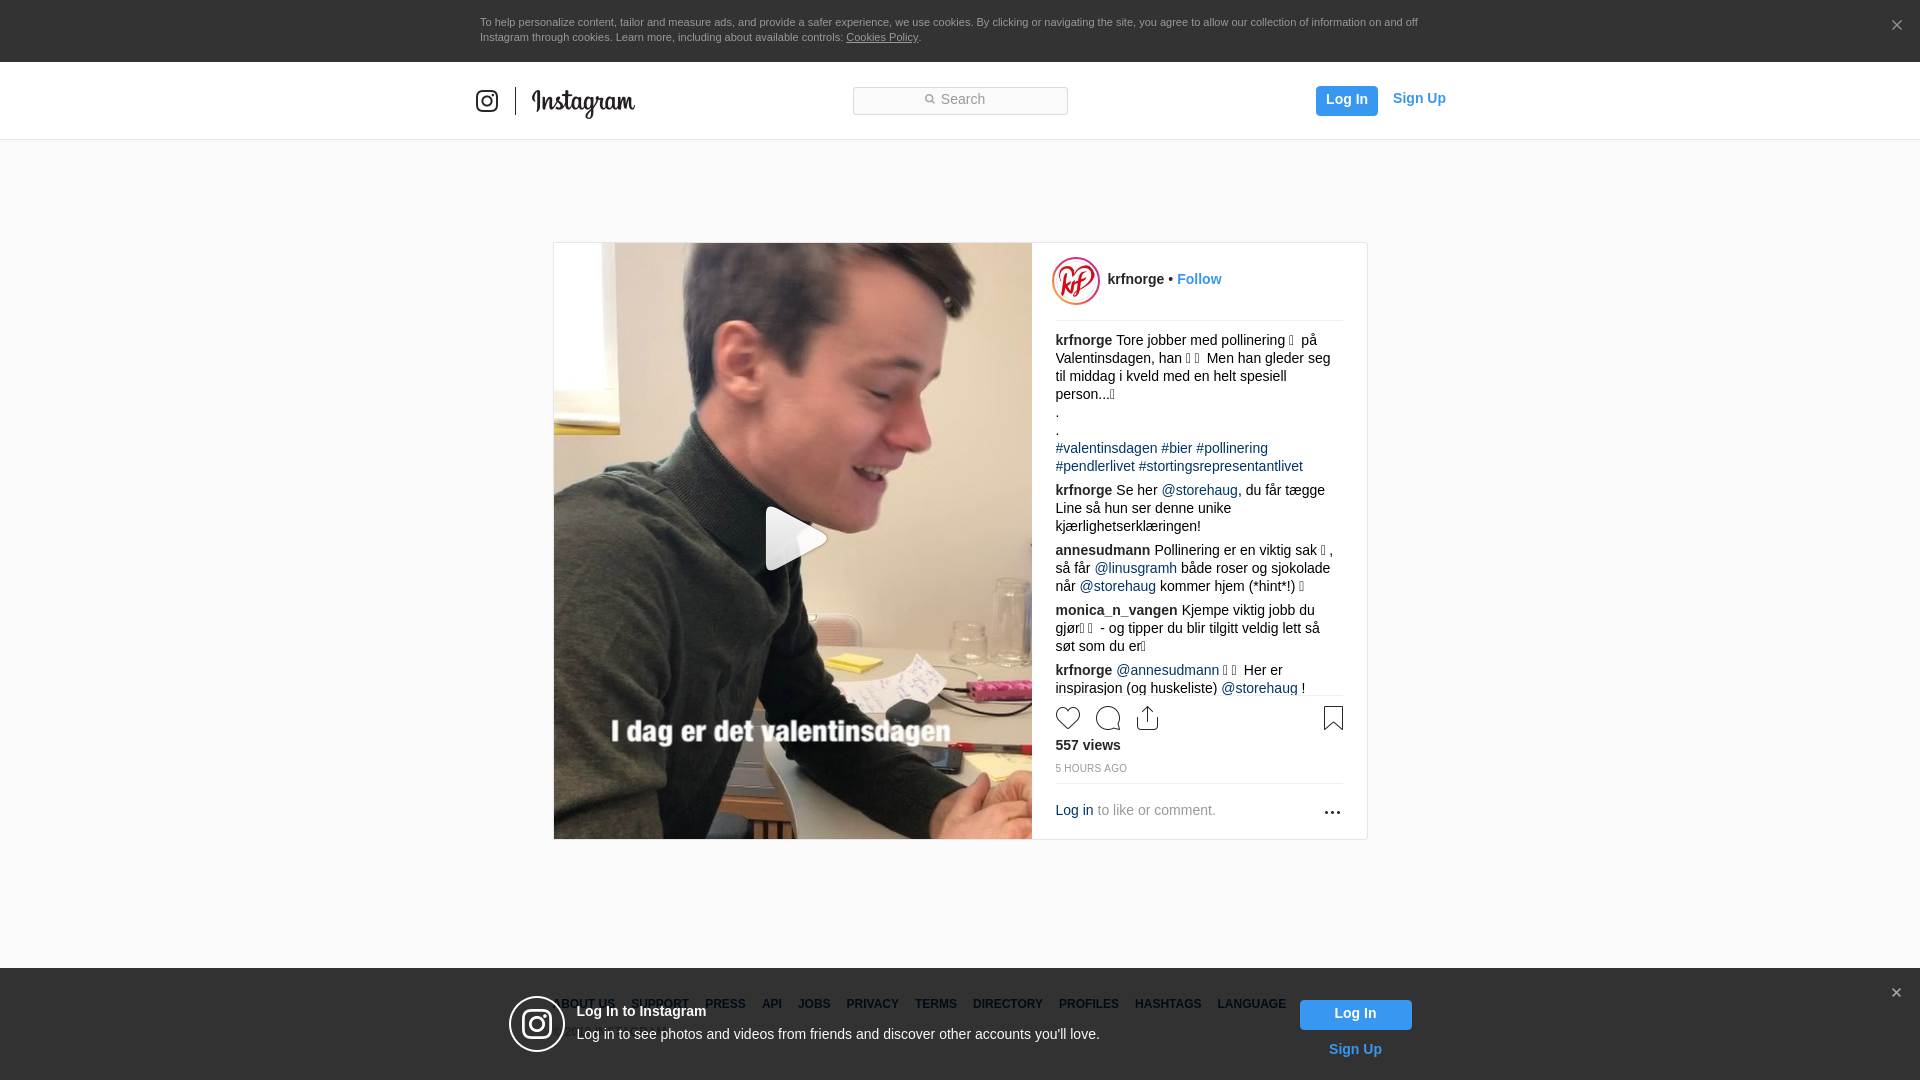Open the LANGUAGE selector in footer
Viewport: 1920px width, 1080px height.
point(1251,1004)
